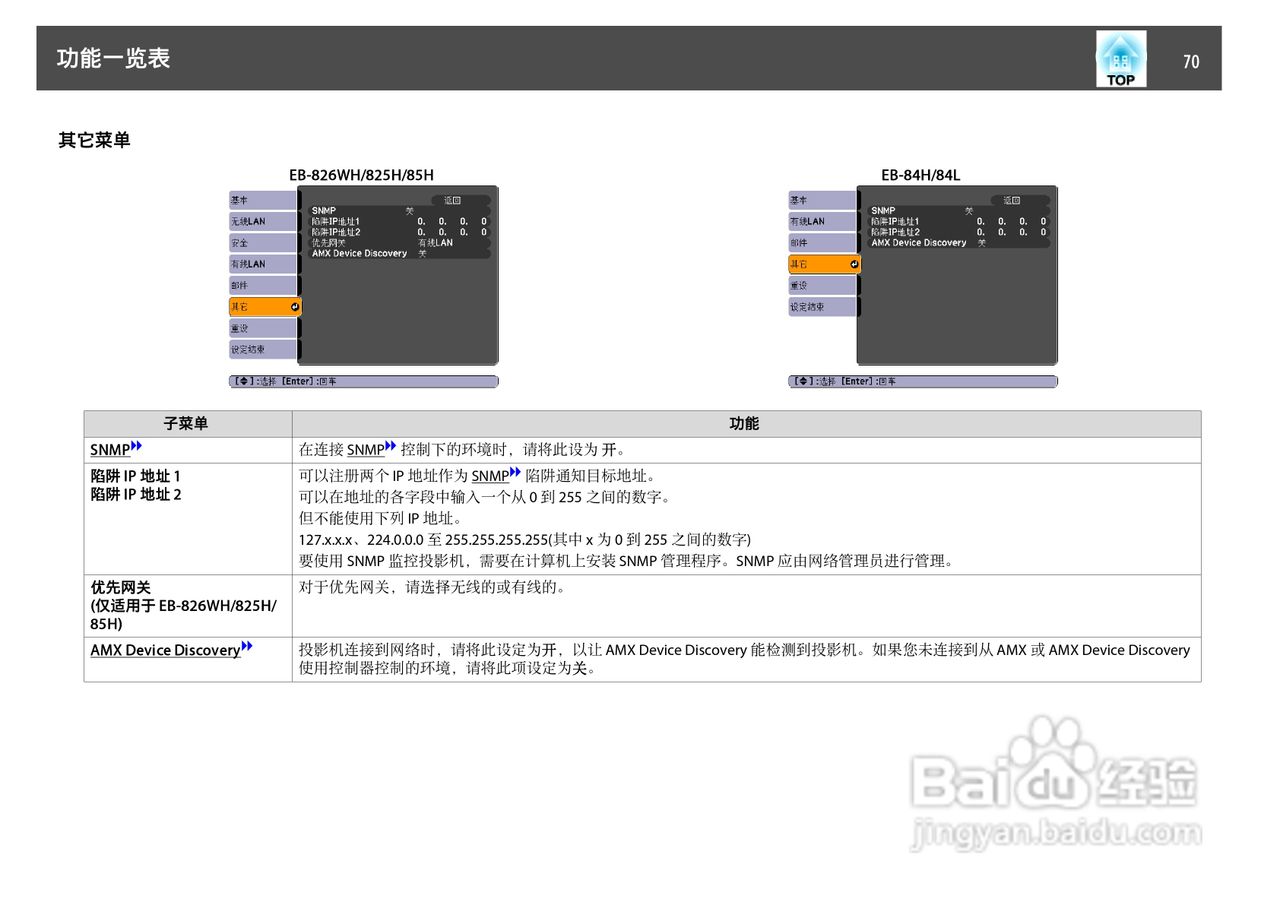The image size is (1280, 905).
Task: Click 有线LAN gateway value in EB-826WH menu
Action: click(x=435, y=243)
